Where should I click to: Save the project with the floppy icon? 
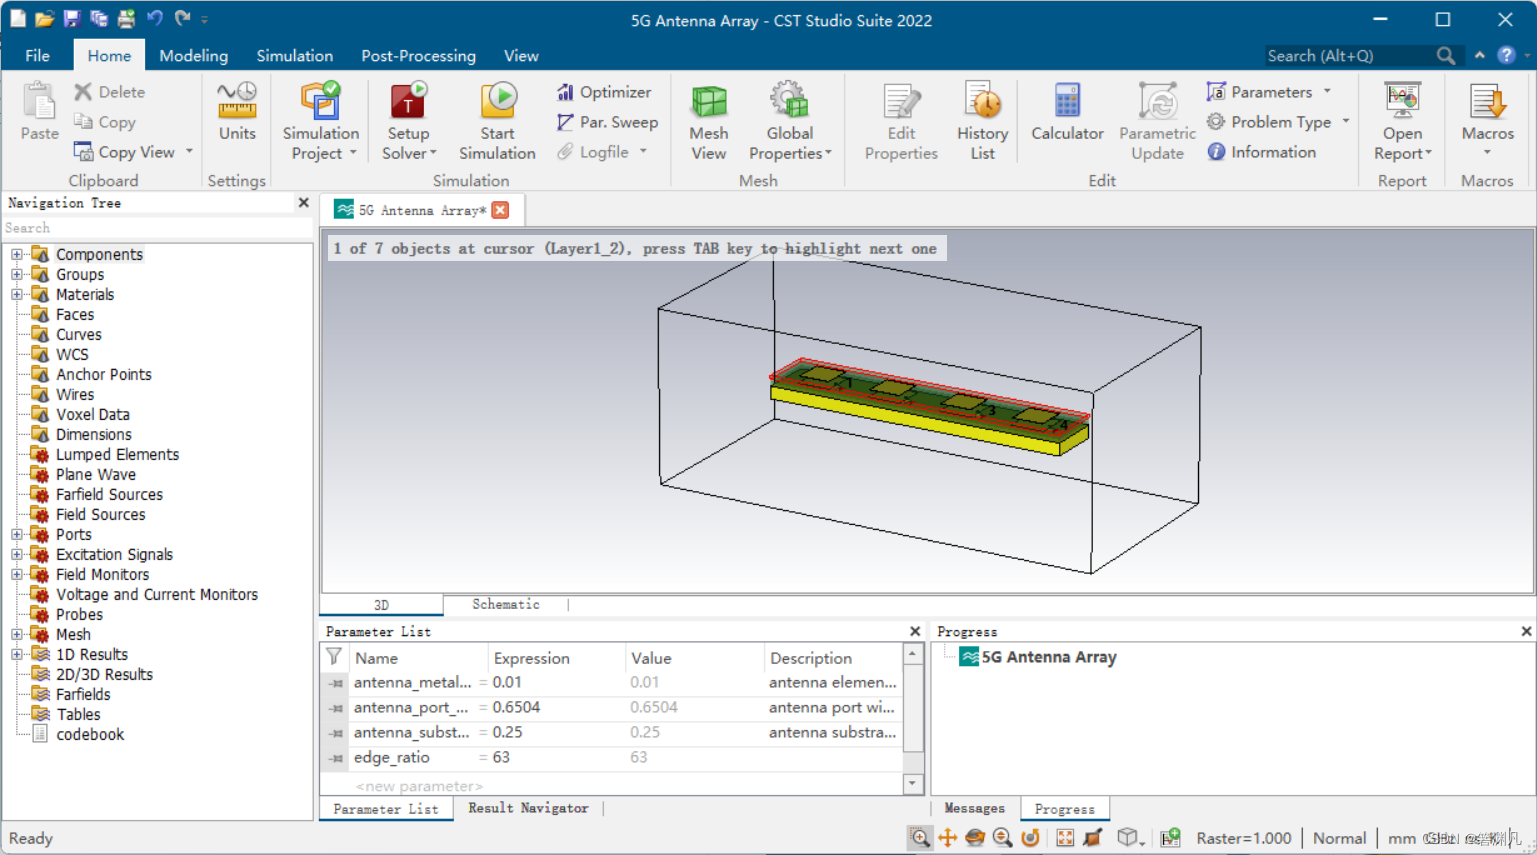71,18
